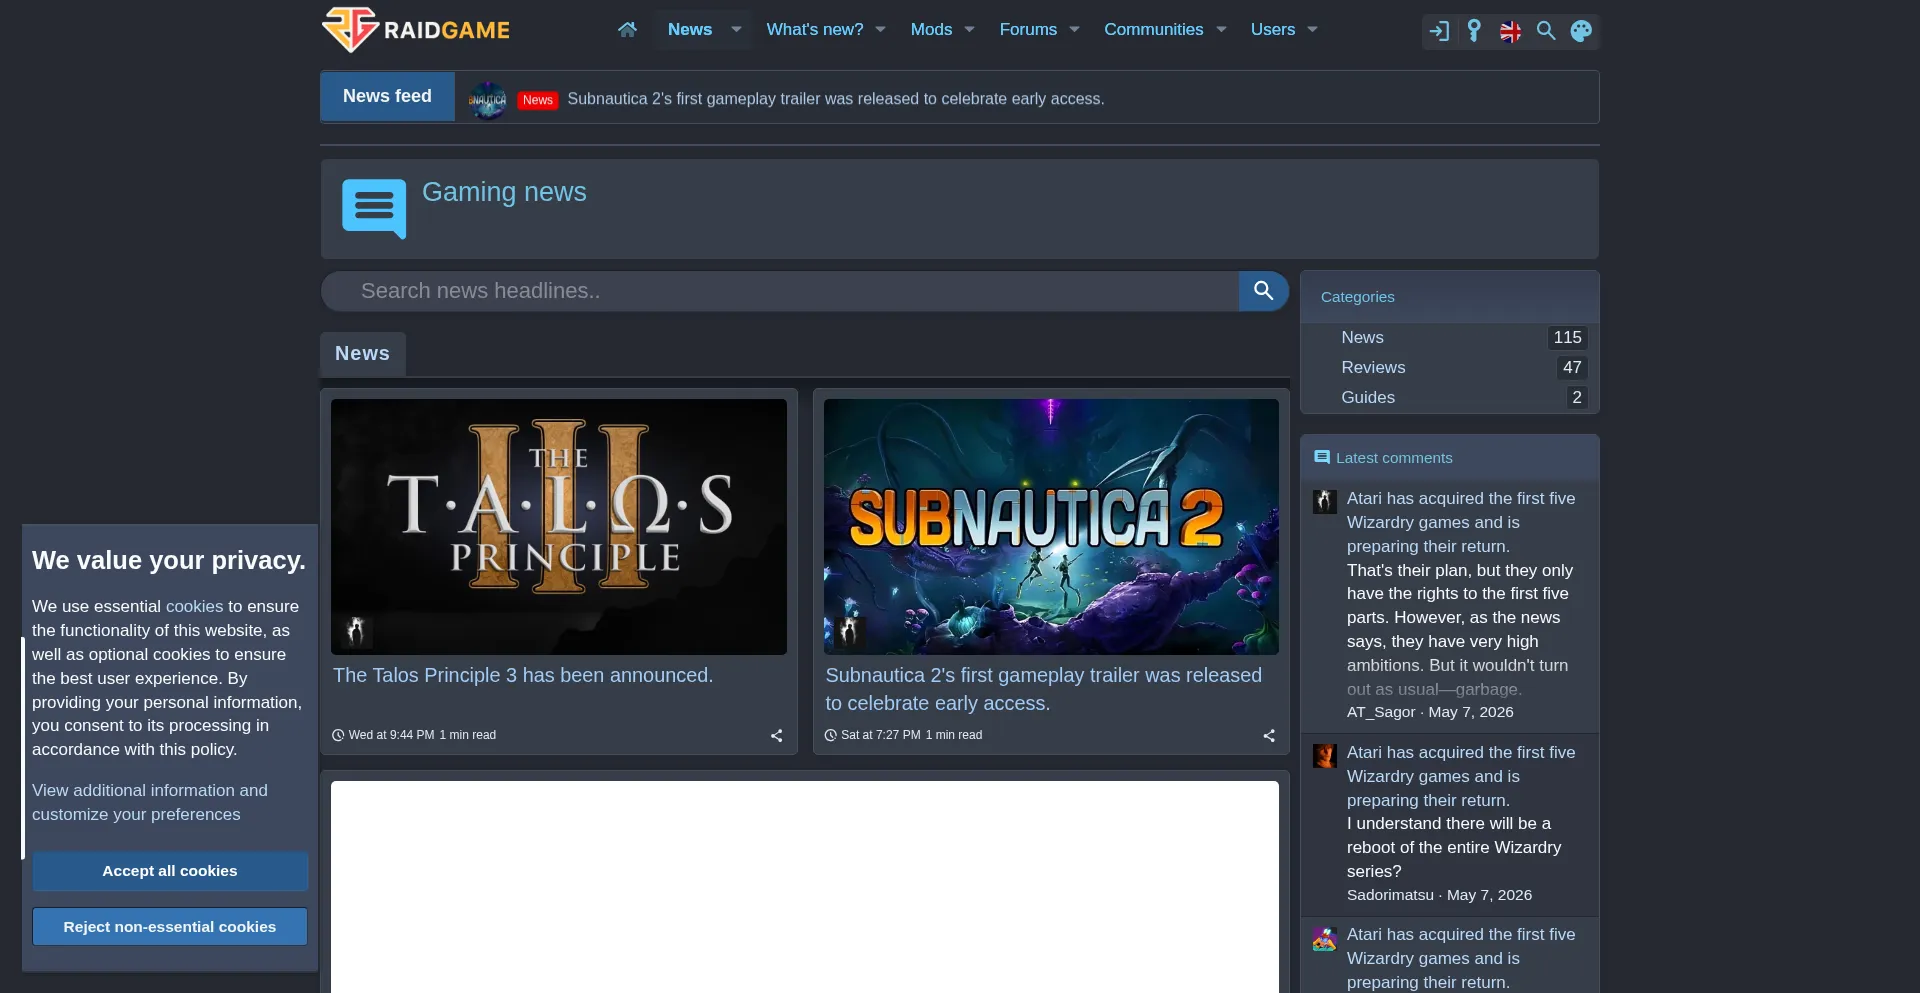This screenshot has height=993, width=1920.
Task: Open the Subnautica 2 headline in news feed
Action: [x=836, y=99]
